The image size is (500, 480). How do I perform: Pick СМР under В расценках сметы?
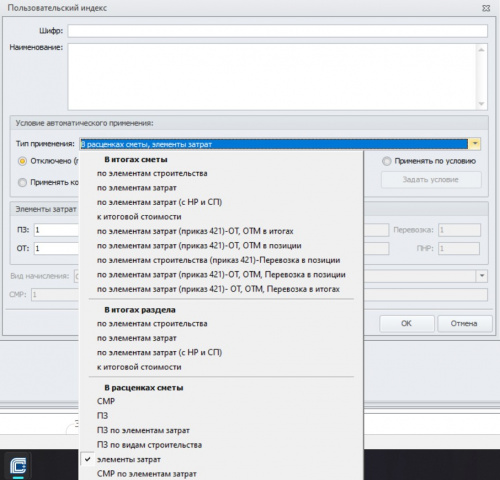pos(106,401)
